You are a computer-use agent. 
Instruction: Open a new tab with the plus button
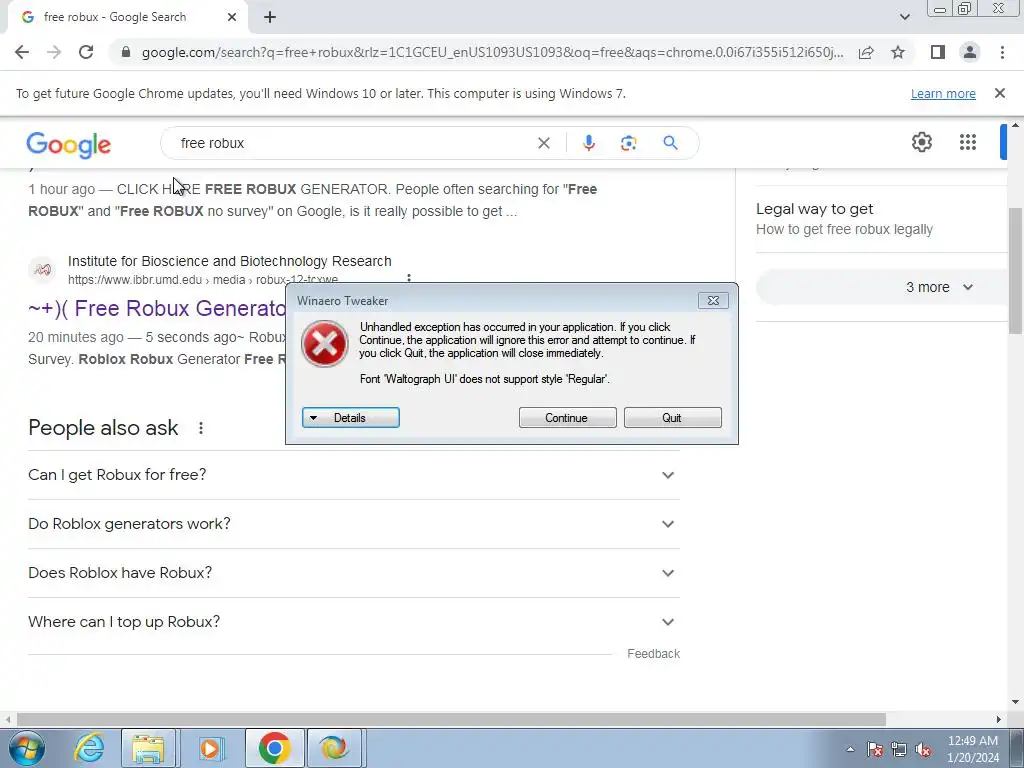270,17
